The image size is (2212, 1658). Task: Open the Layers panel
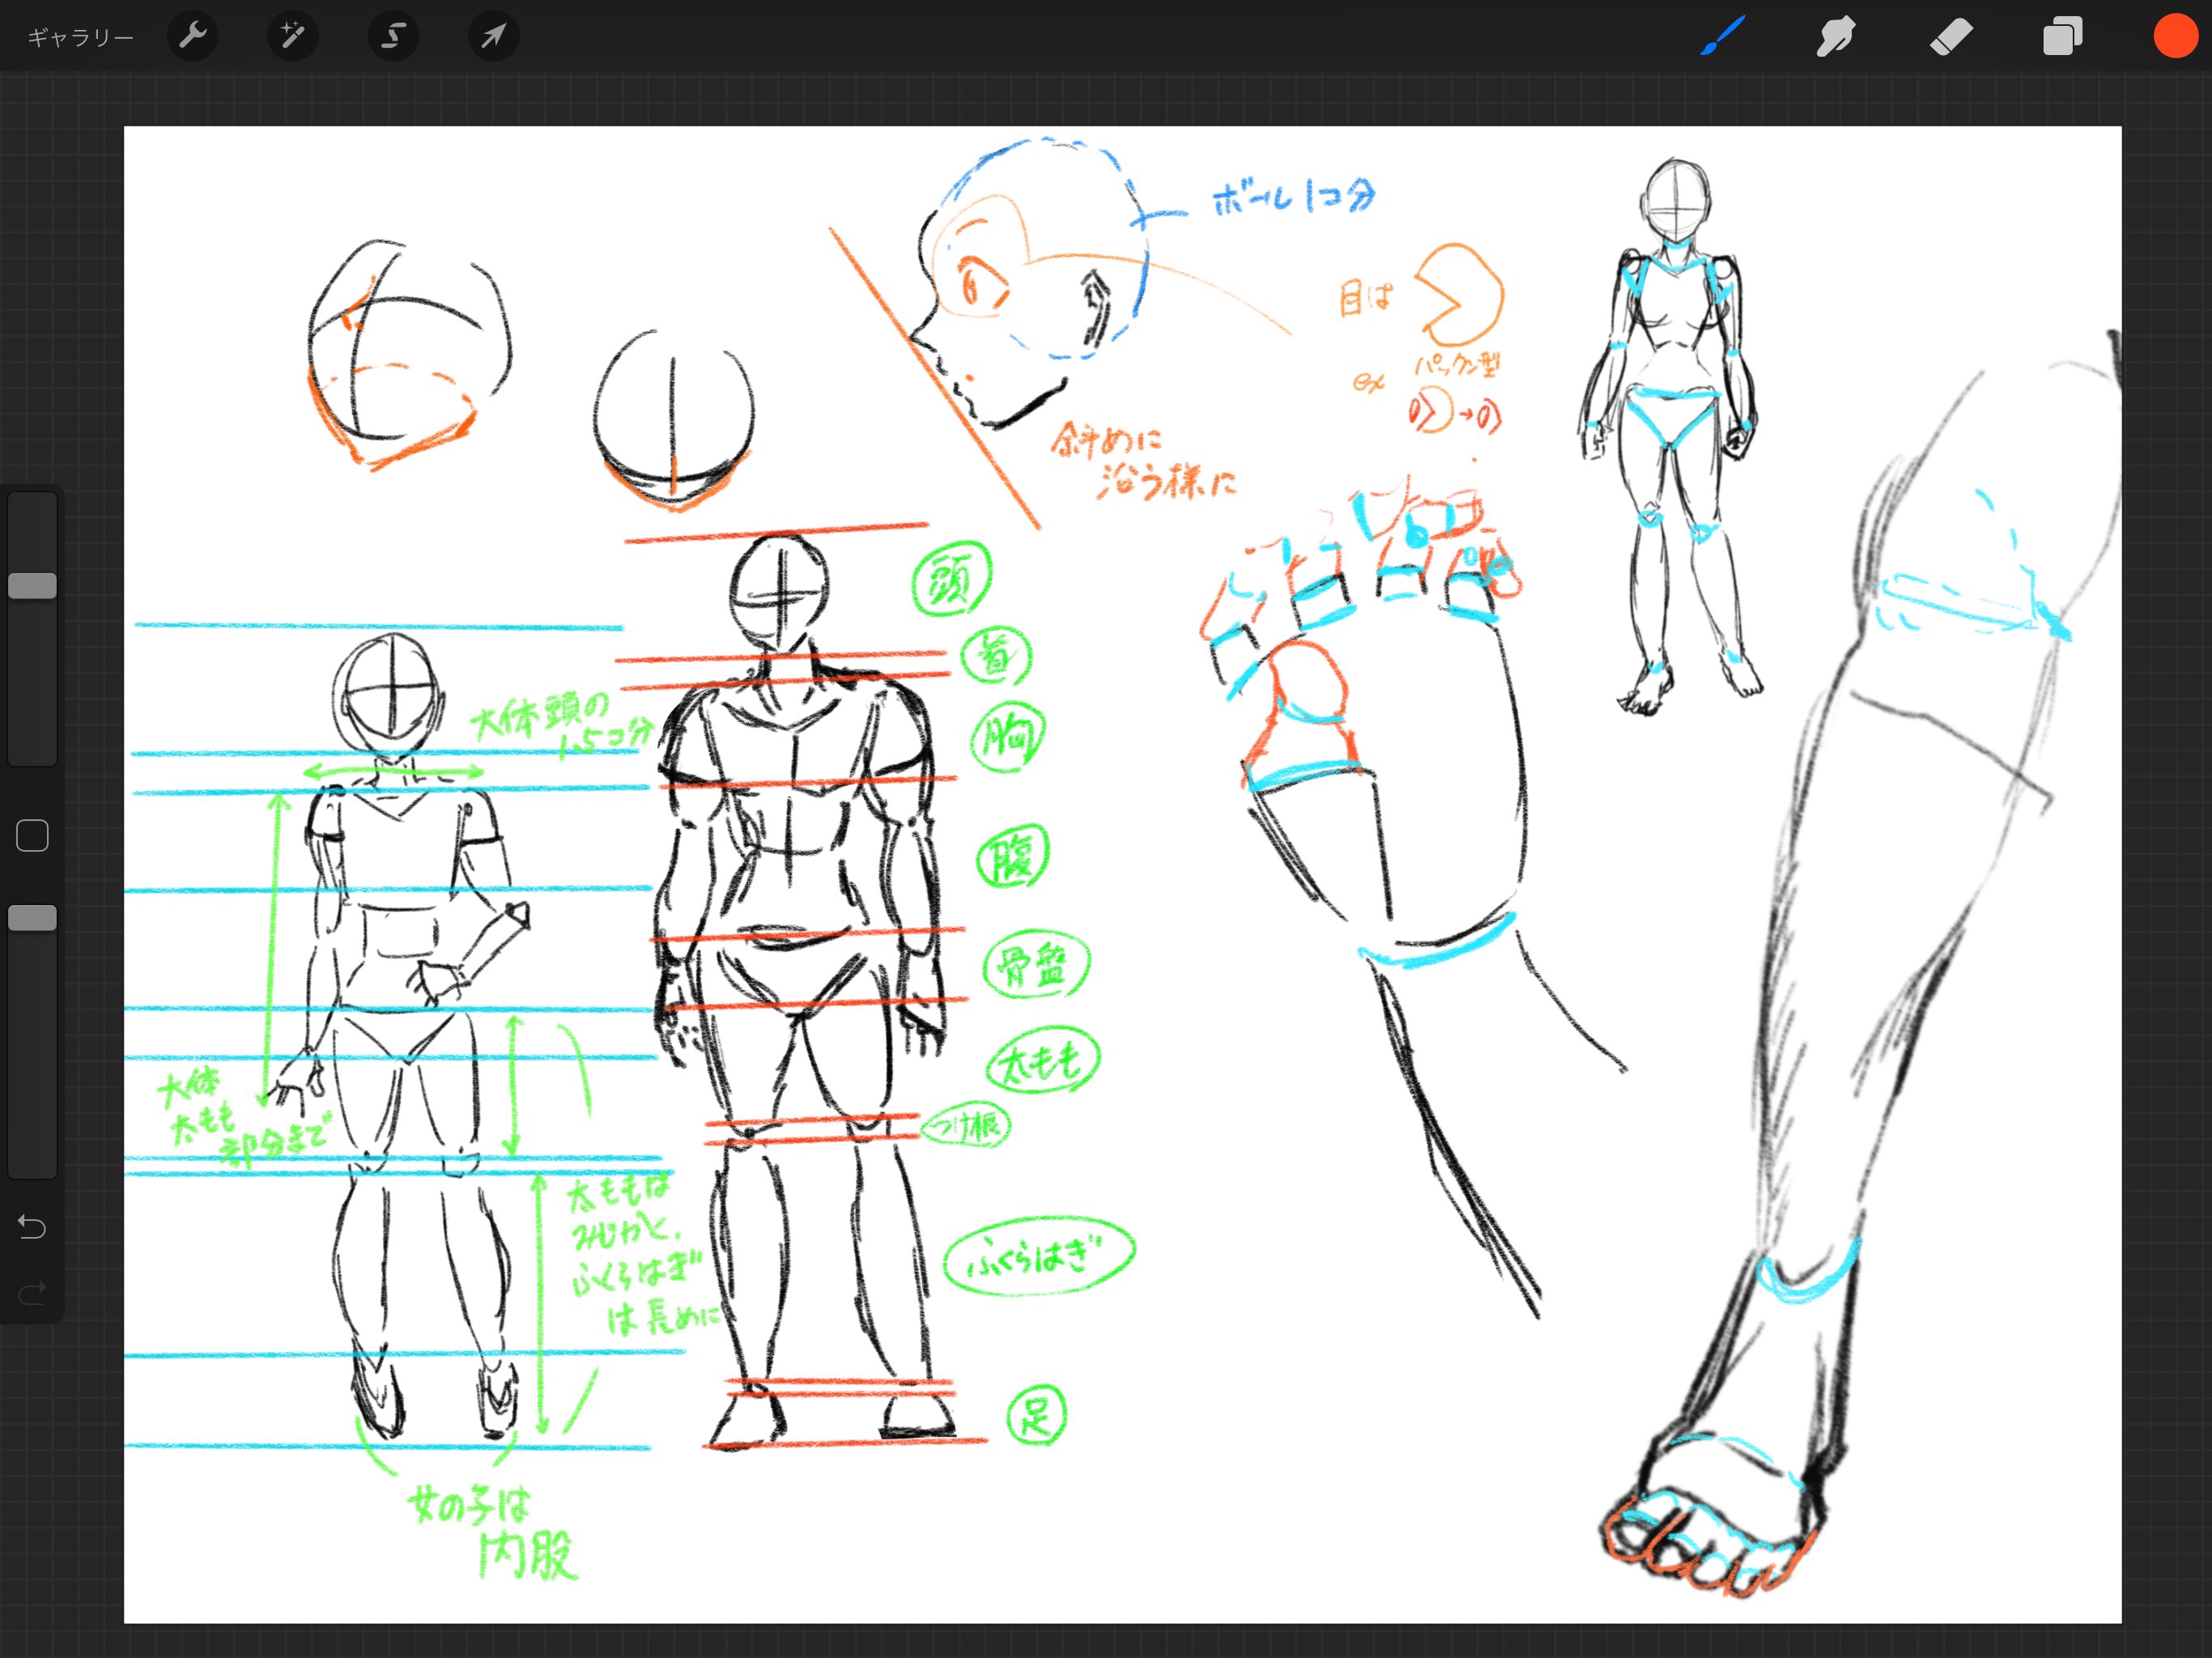tap(2062, 37)
